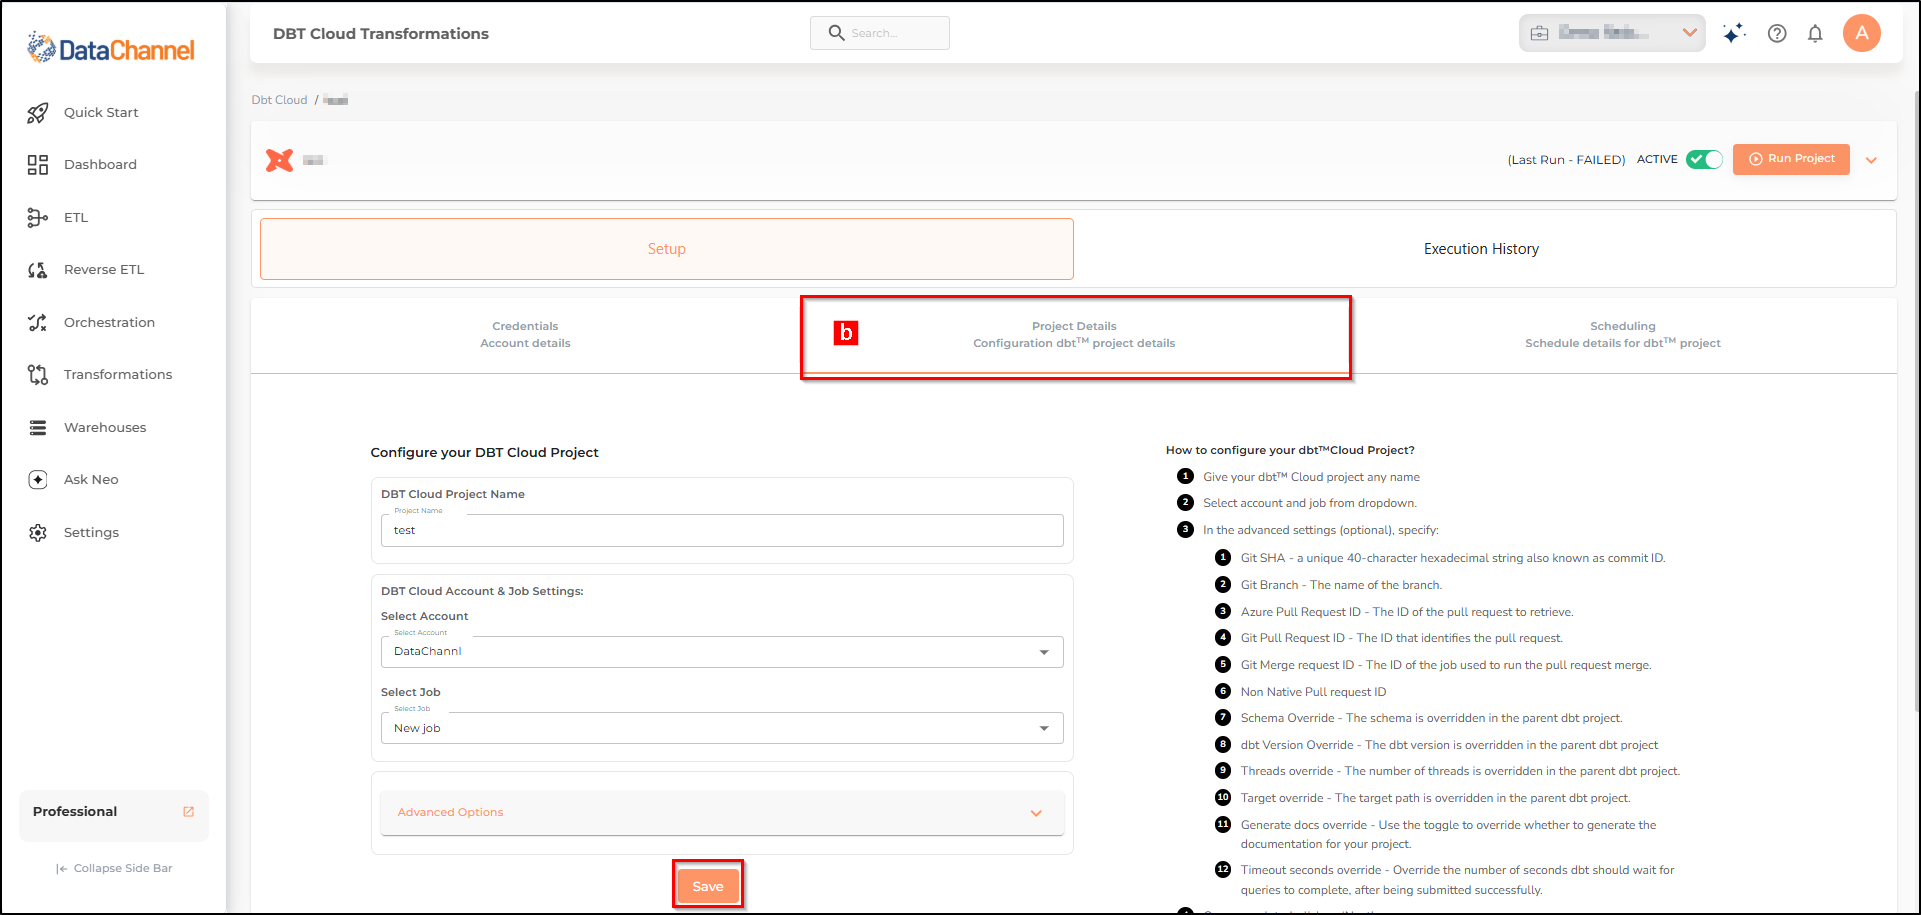Click the Reverse ETL icon
The image size is (1921, 915).
pyautogui.click(x=38, y=270)
